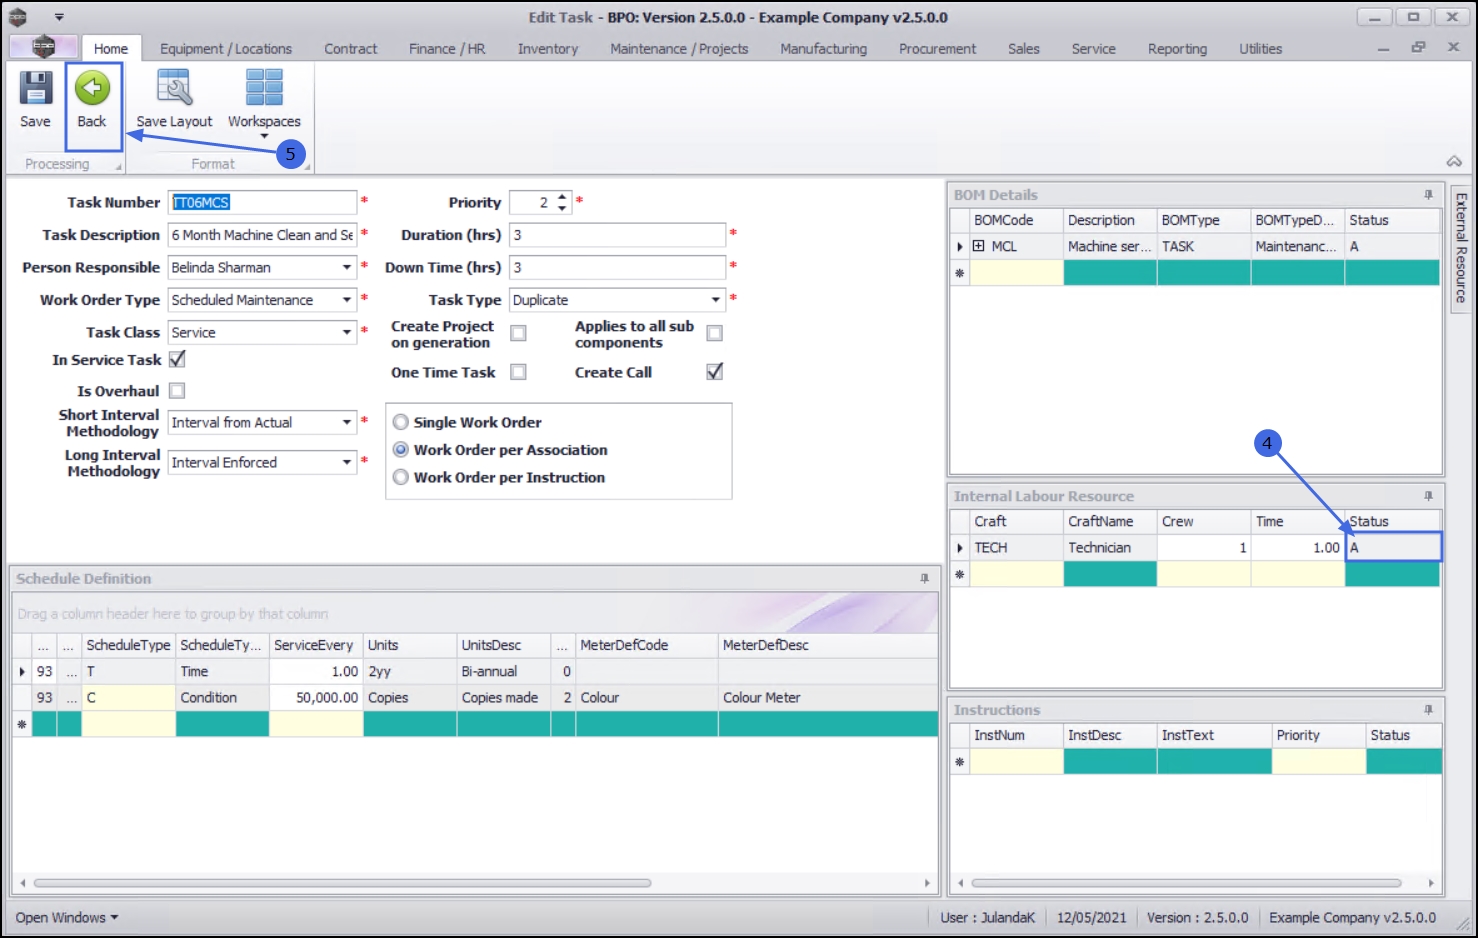
Task: Click the application logo button beside Home
Action: (x=43, y=47)
